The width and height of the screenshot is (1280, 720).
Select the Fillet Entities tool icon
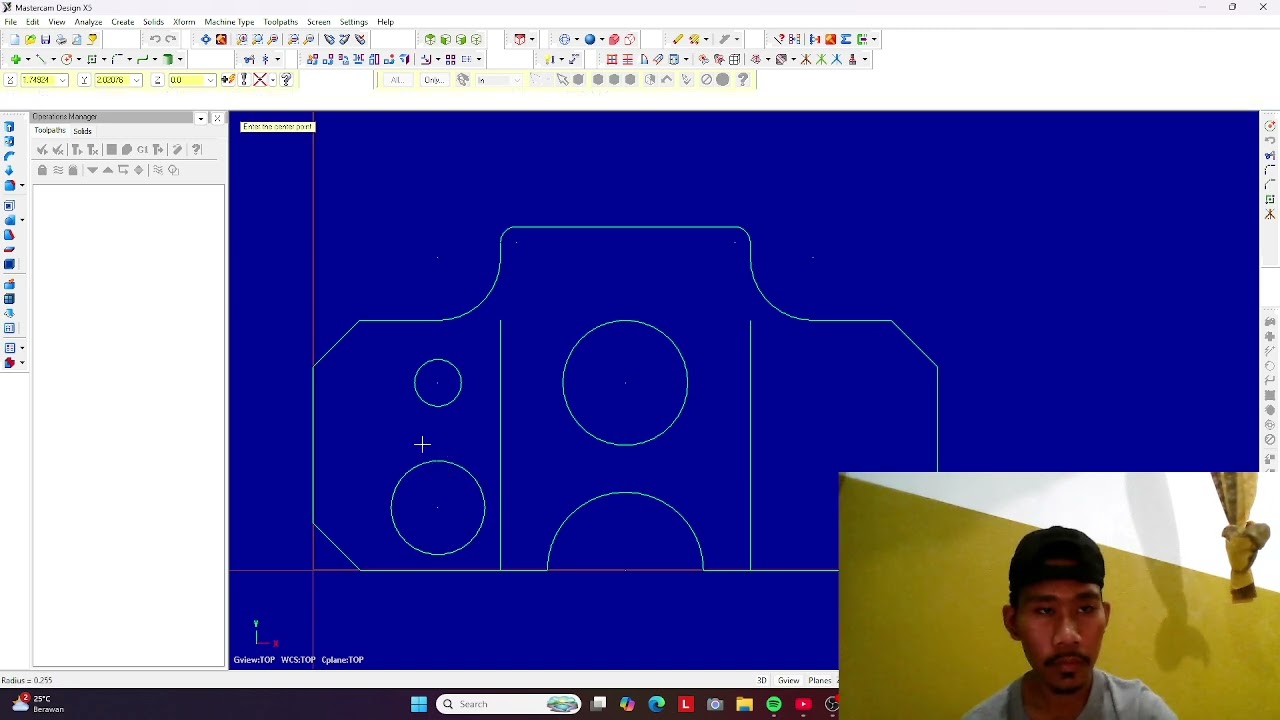click(x=117, y=59)
